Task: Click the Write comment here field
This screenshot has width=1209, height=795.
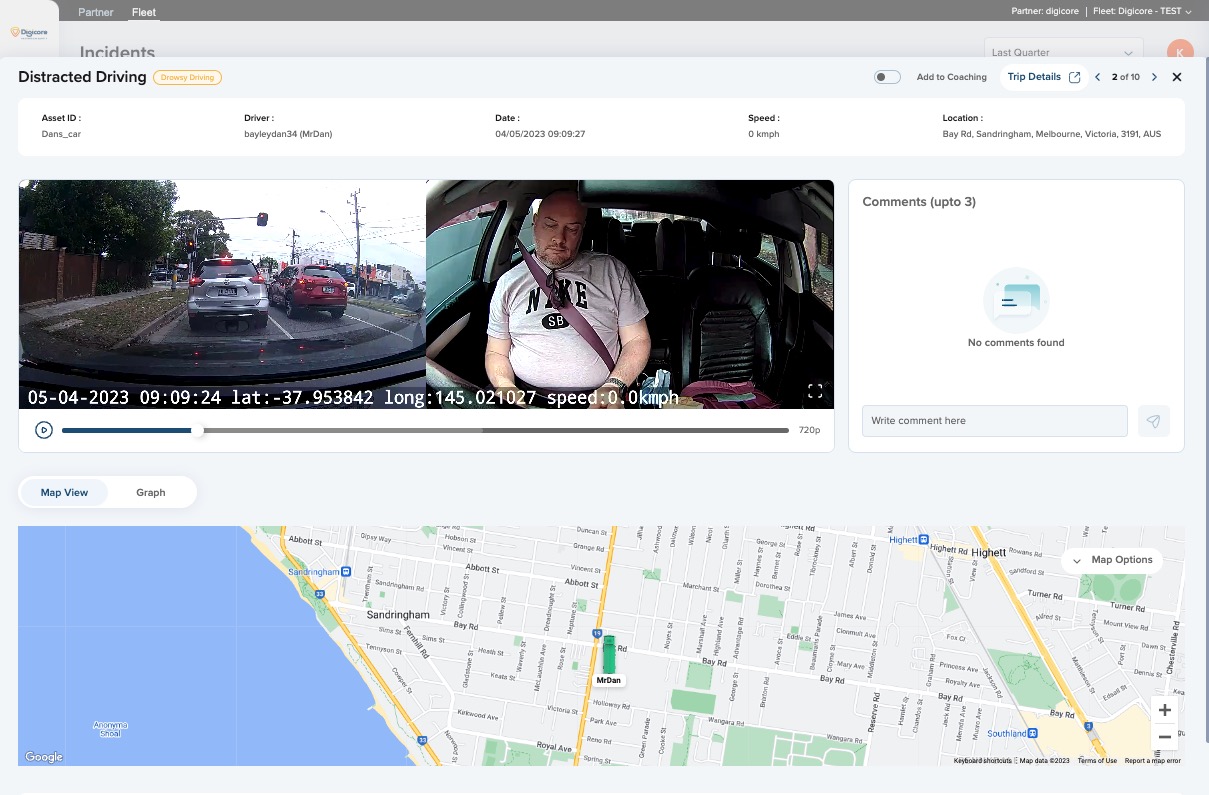Action: [994, 421]
